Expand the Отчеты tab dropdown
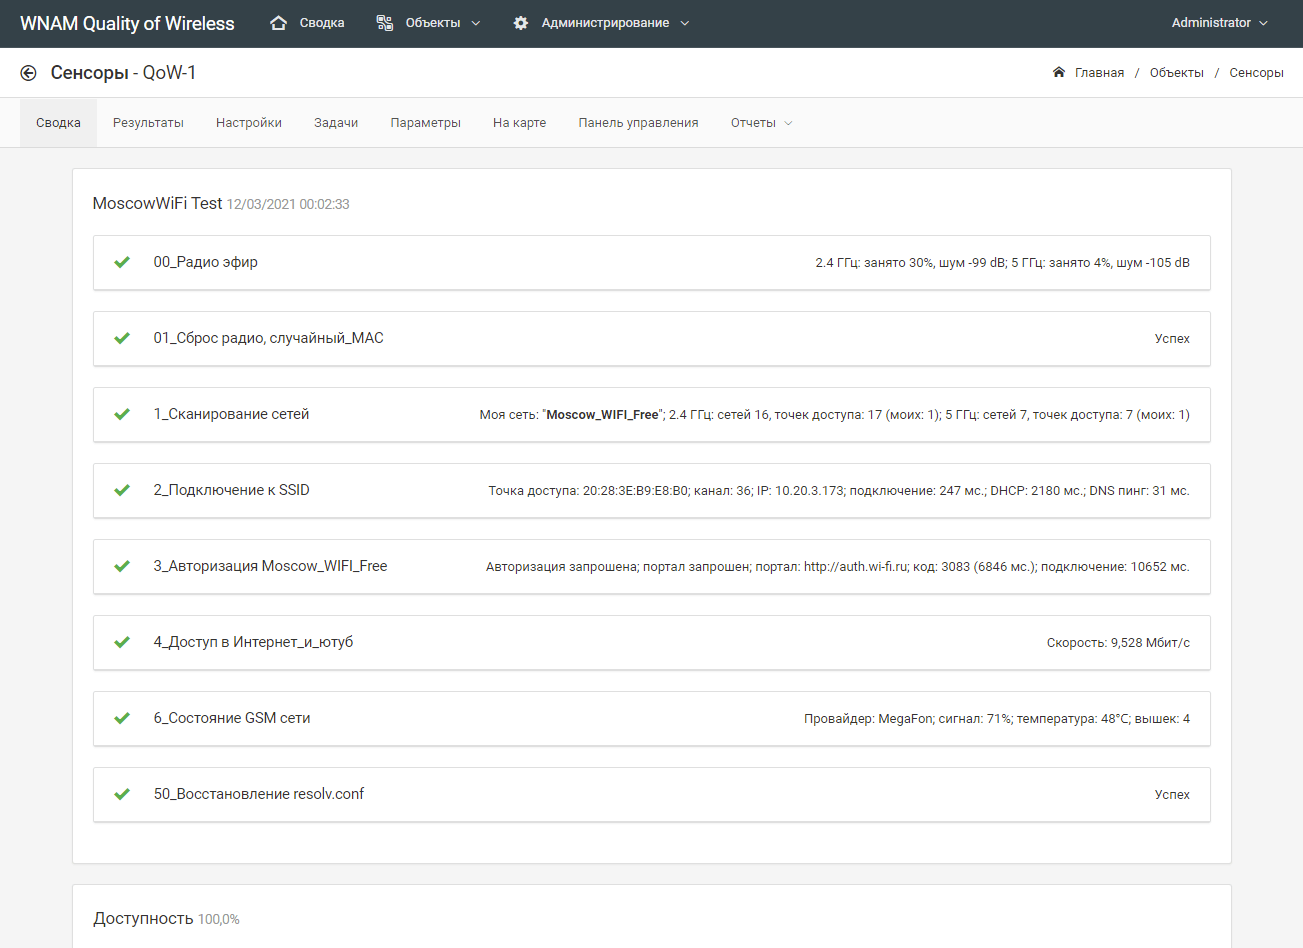Image resolution: width=1303 pixels, height=948 pixels. [761, 123]
